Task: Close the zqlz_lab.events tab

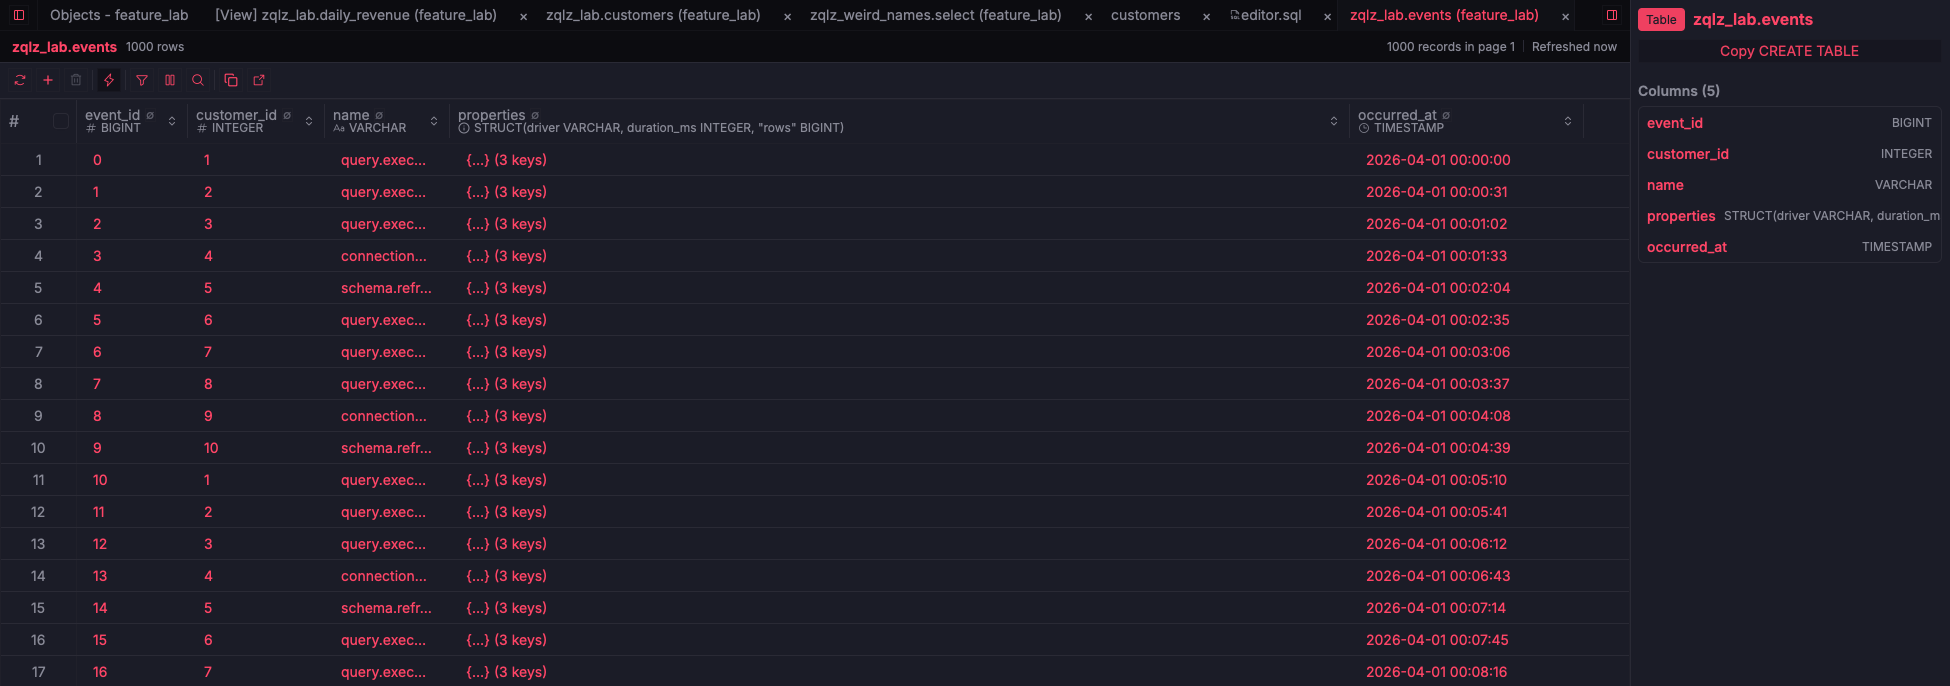Action: pos(1565,16)
